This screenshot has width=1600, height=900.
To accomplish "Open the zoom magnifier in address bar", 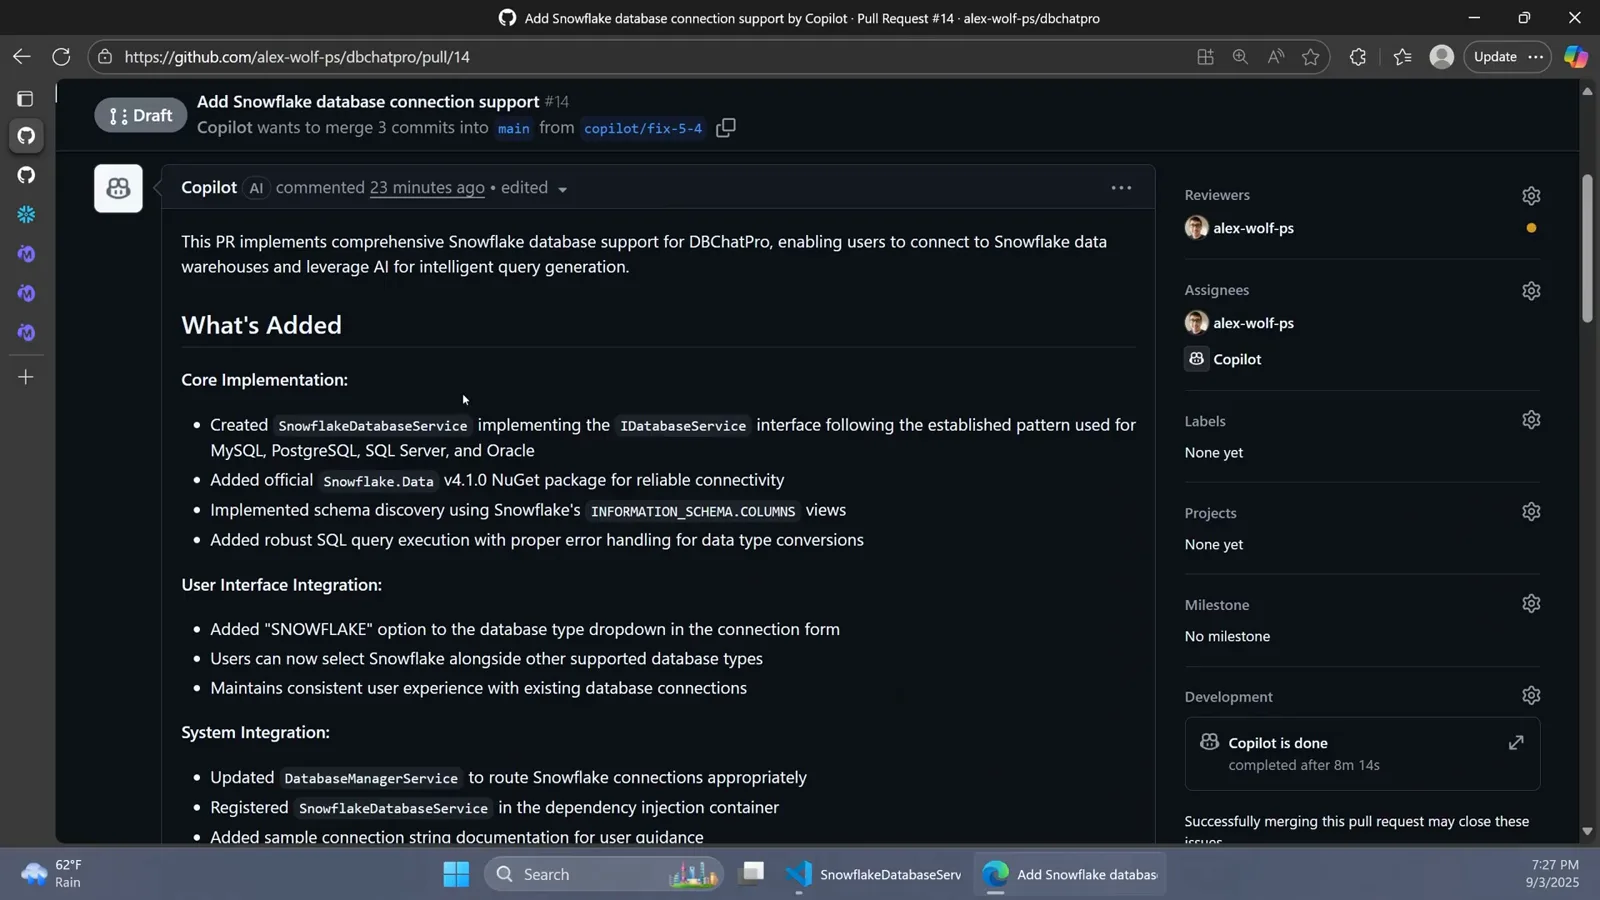I will pos(1240,57).
